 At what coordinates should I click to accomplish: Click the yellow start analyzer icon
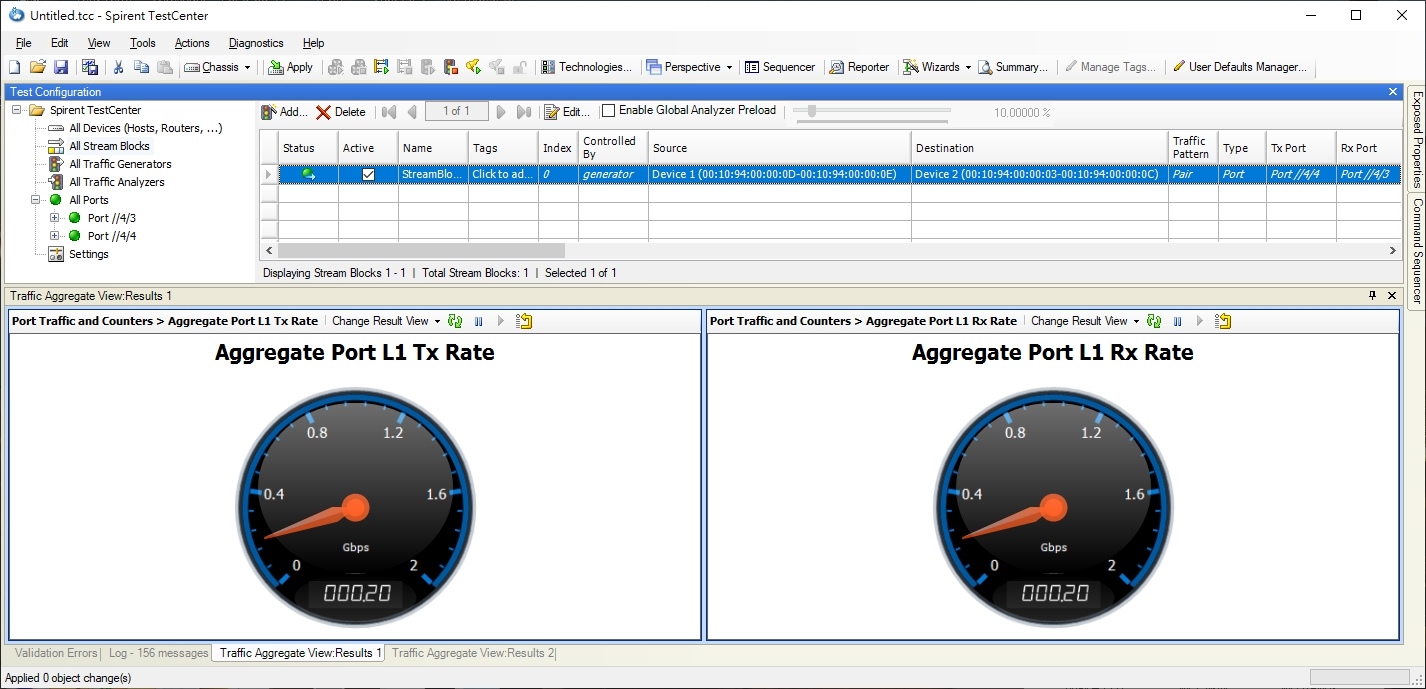click(474, 67)
